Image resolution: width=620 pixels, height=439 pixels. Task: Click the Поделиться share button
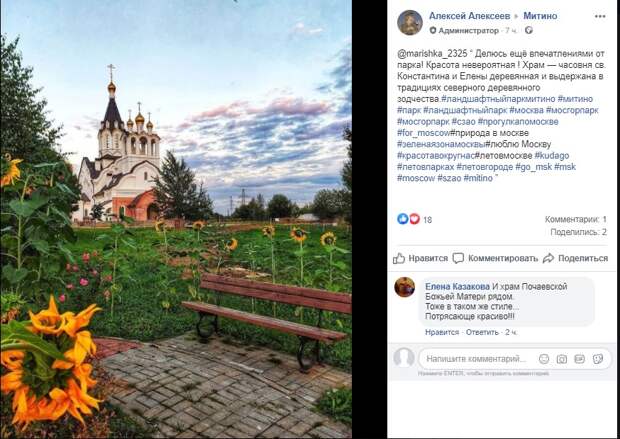(575, 258)
